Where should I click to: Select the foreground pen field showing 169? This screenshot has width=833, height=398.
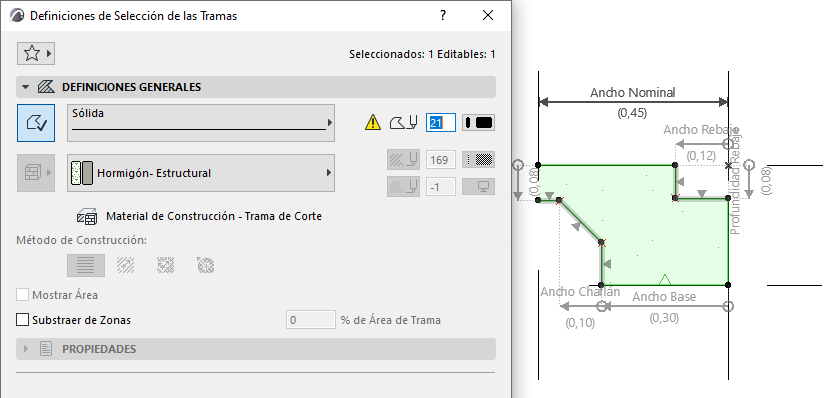click(440, 159)
